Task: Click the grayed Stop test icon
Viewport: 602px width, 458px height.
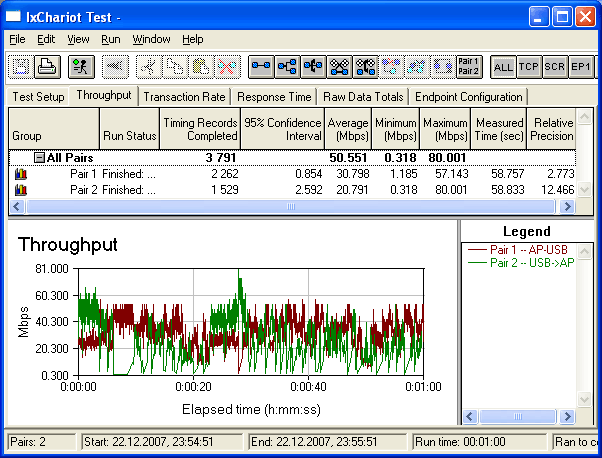Action: click(x=115, y=67)
